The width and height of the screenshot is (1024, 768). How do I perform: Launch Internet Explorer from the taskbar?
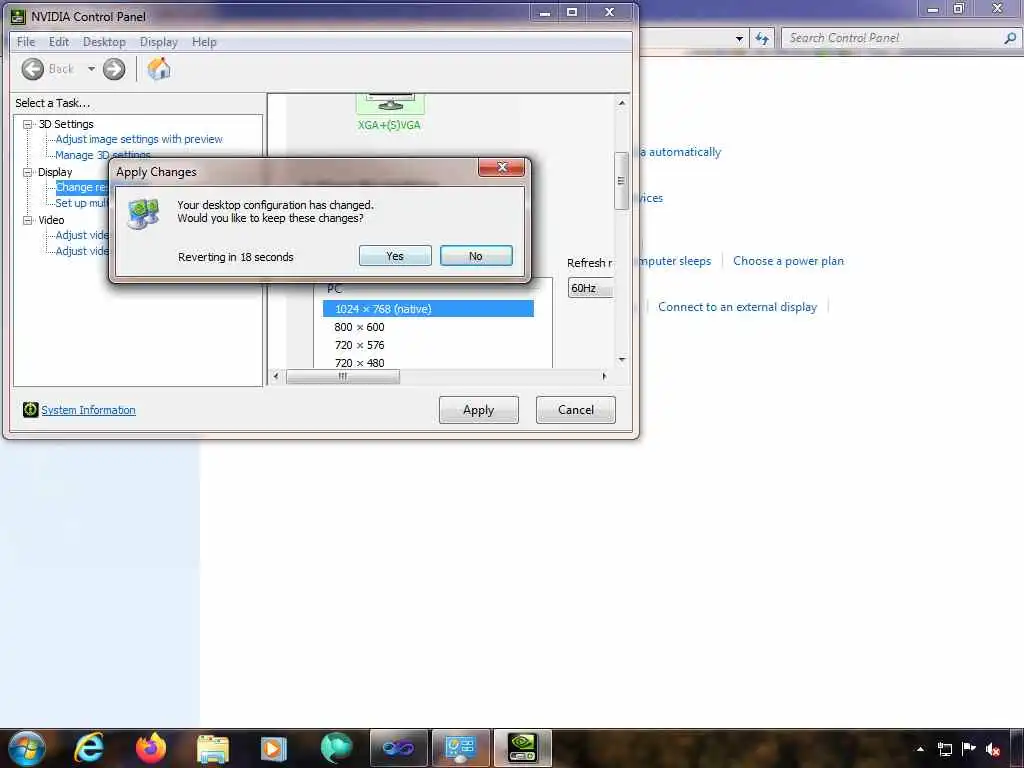(x=88, y=748)
